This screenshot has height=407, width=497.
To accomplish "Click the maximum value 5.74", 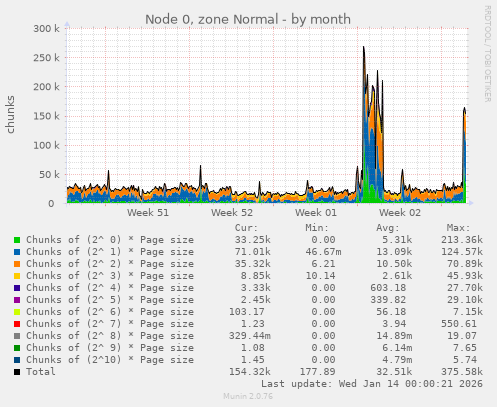I will [465, 360].
